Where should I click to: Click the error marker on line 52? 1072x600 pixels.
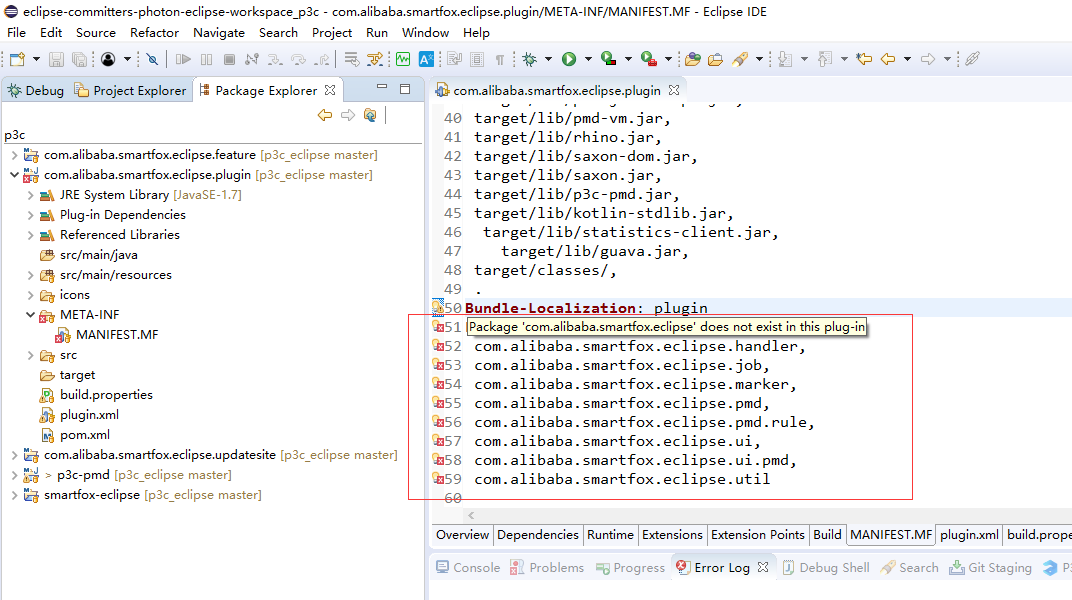[438, 346]
